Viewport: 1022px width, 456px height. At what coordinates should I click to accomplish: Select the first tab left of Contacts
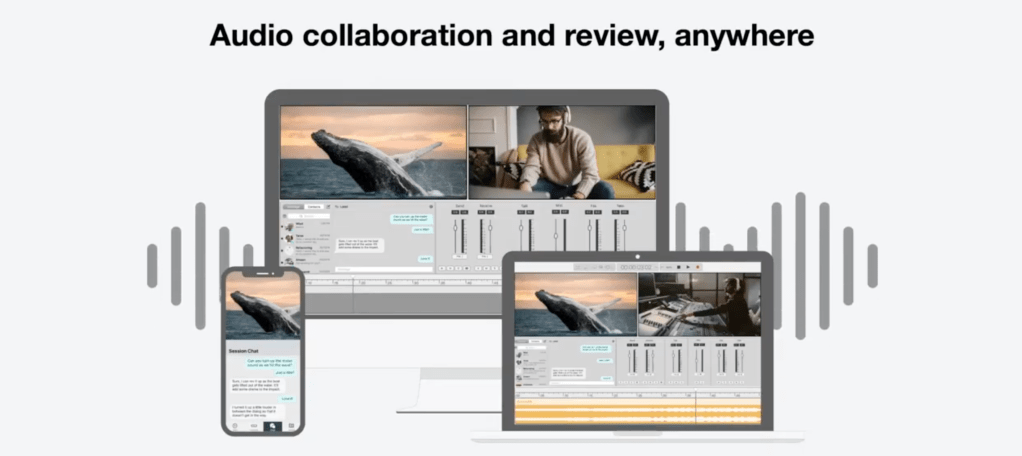click(x=293, y=206)
